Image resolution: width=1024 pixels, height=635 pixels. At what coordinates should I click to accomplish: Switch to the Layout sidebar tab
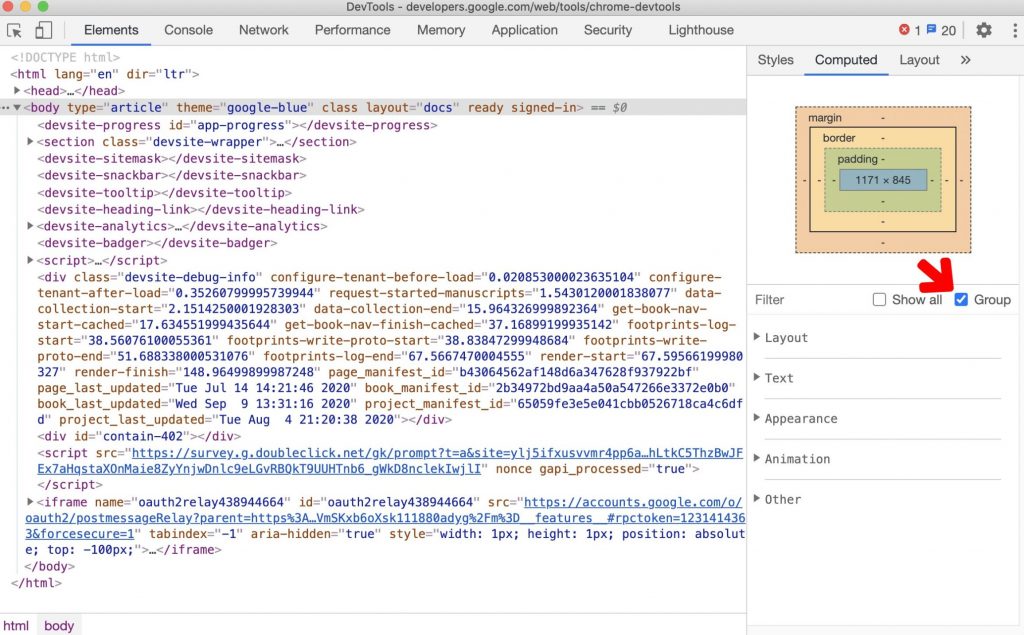click(x=919, y=60)
